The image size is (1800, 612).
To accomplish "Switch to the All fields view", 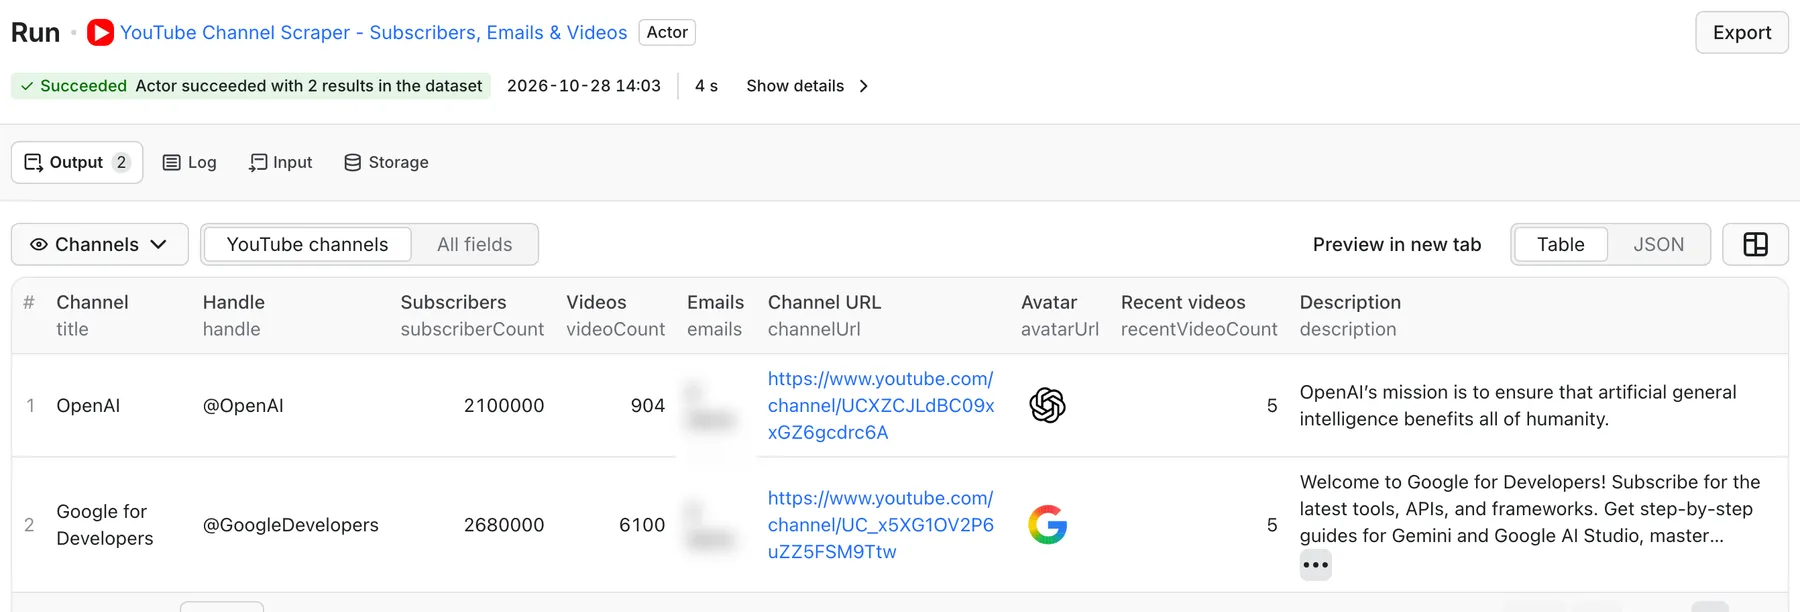I will (474, 244).
